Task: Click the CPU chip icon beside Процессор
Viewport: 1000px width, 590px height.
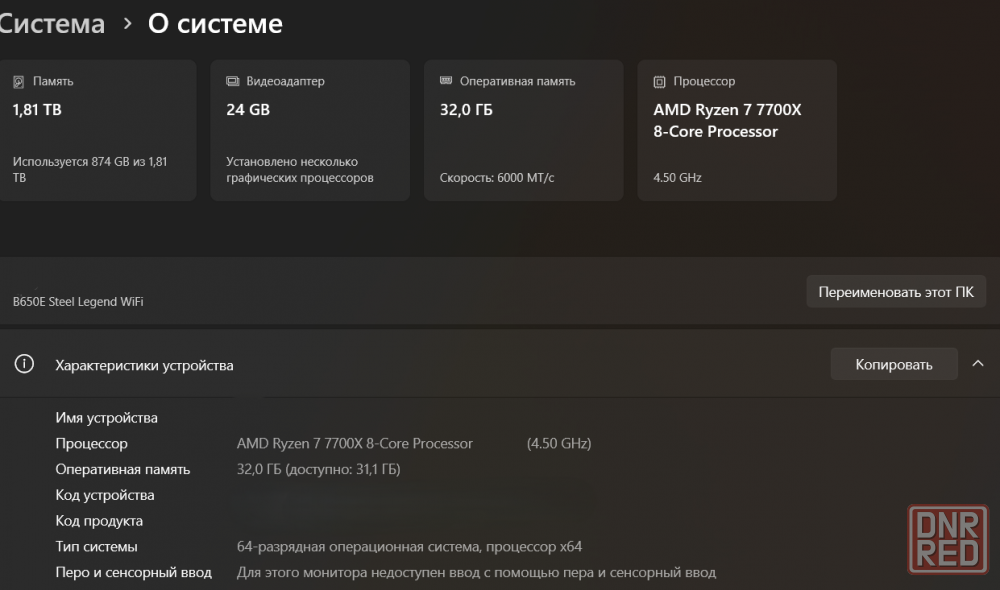Action: [x=659, y=81]
